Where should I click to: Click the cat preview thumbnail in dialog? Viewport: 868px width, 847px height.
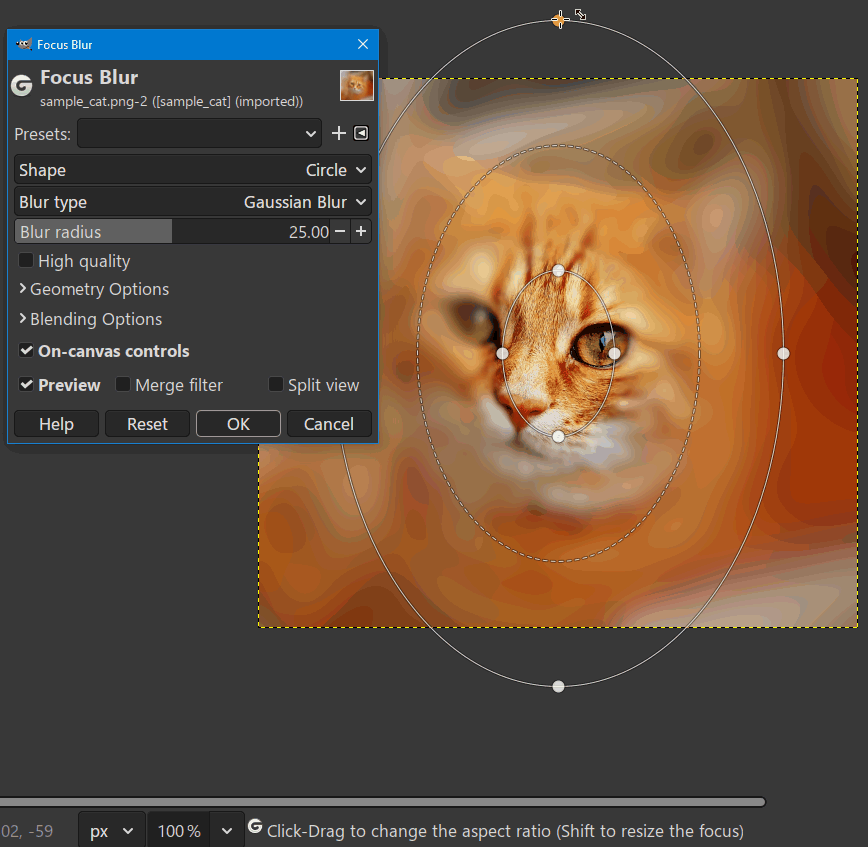click(x=357, y=85)
